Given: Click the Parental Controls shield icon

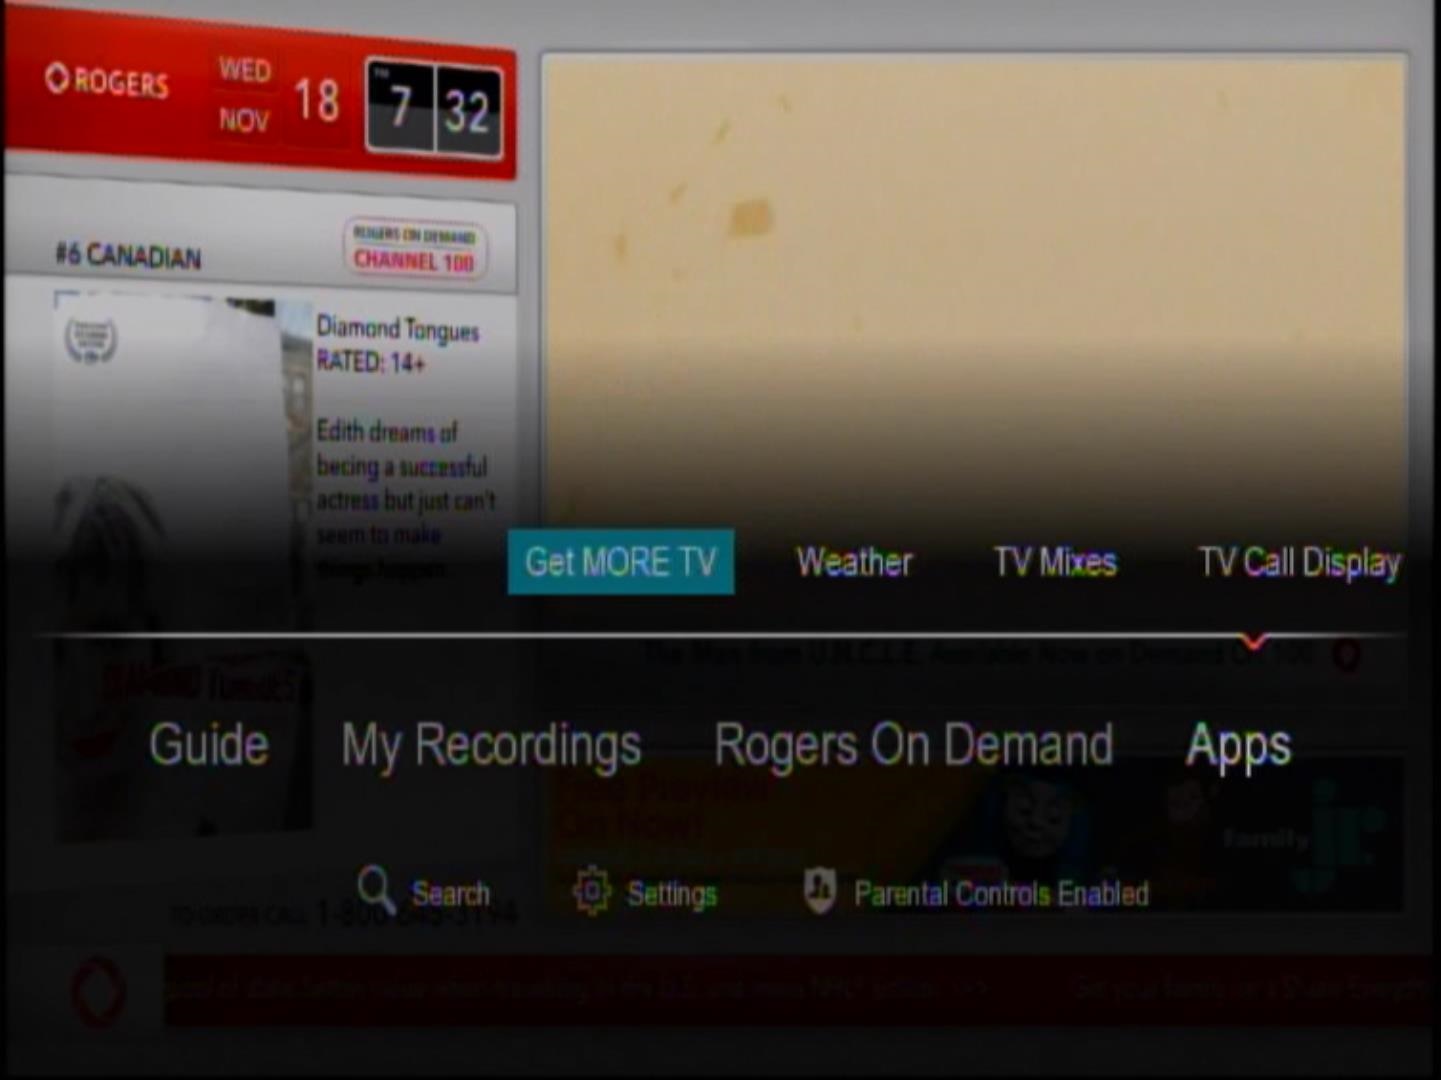Looking at the screenshot, I should click(820, 890).
